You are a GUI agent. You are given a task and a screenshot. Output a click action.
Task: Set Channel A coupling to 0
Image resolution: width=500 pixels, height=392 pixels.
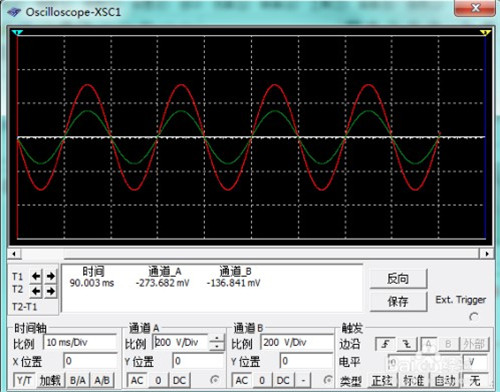tap(158, 380)
